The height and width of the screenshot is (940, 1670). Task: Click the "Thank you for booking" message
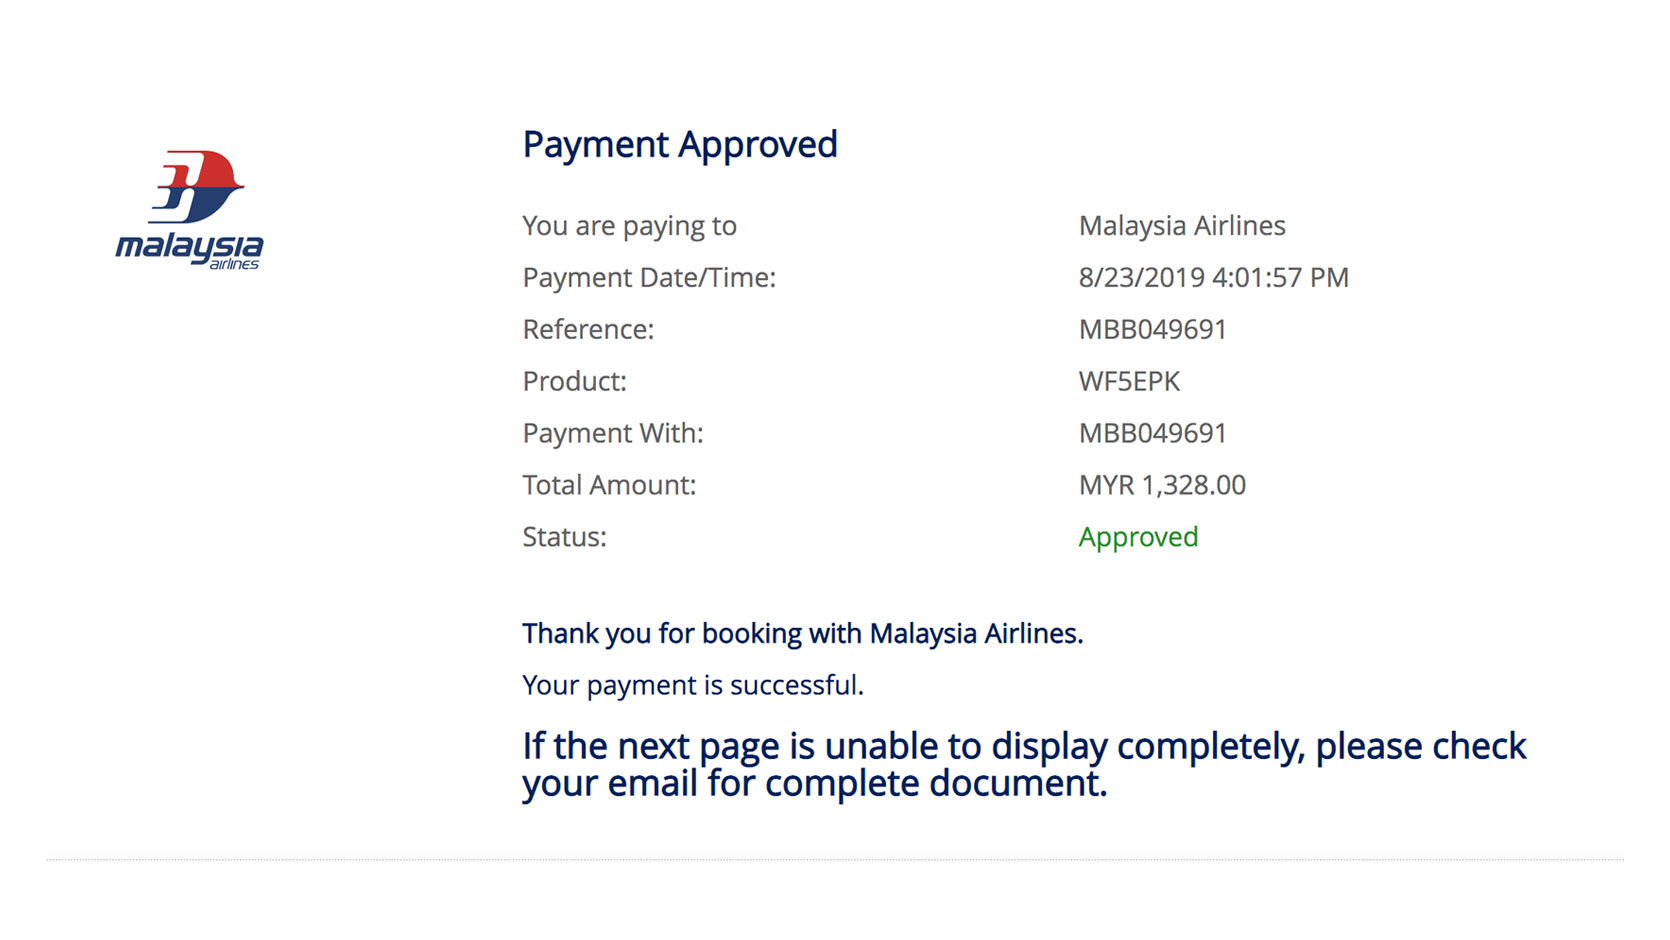click(x=802, y=634)
